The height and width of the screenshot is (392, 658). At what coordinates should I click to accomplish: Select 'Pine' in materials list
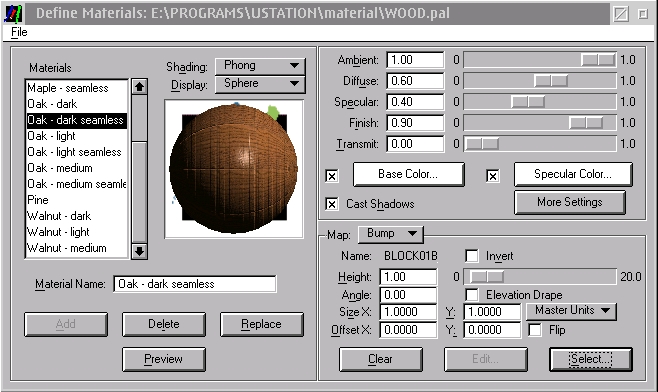coord(77,200)
